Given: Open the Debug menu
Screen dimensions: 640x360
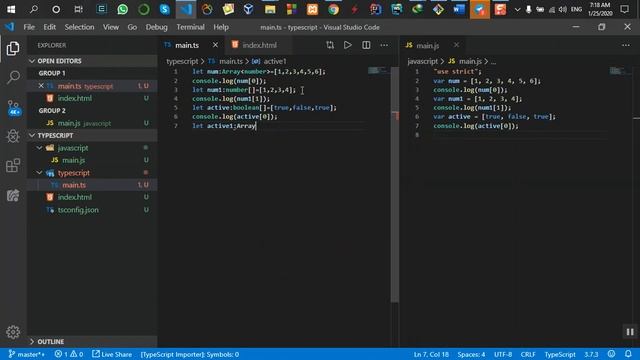Looking at the screenshot, I should coord(156,27).
